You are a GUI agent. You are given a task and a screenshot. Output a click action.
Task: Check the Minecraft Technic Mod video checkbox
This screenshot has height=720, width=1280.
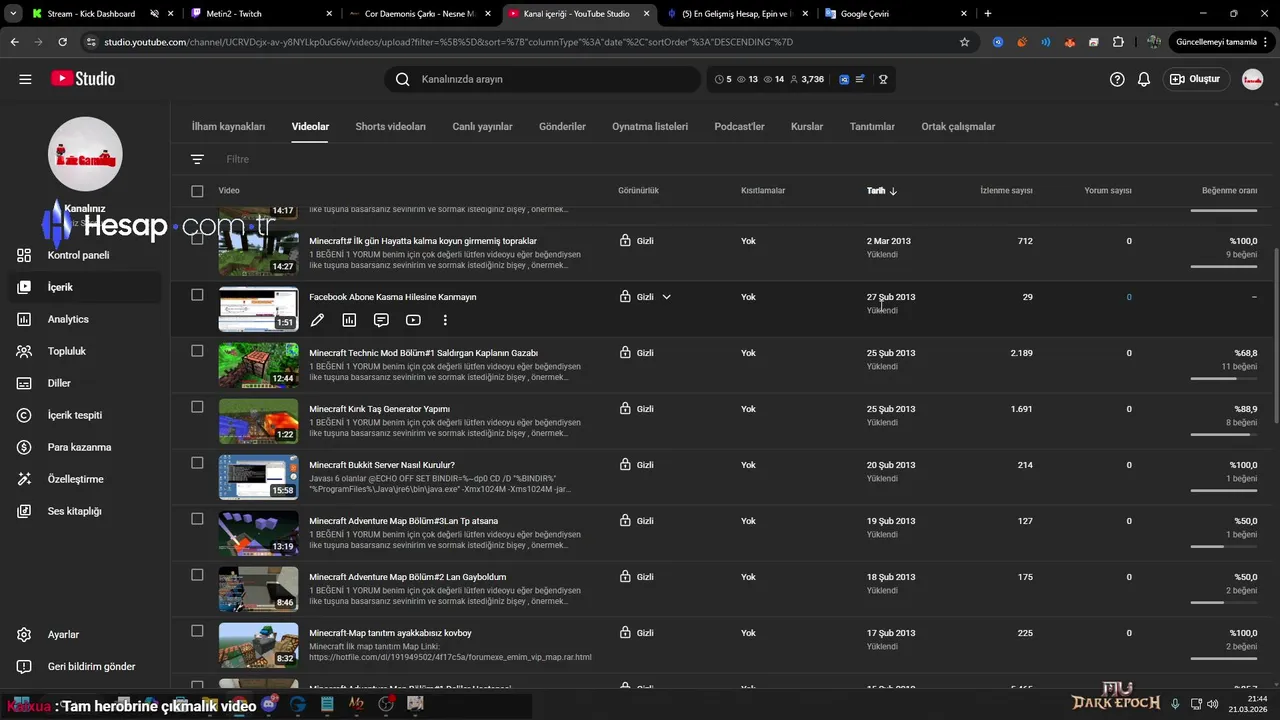point(197,351)
